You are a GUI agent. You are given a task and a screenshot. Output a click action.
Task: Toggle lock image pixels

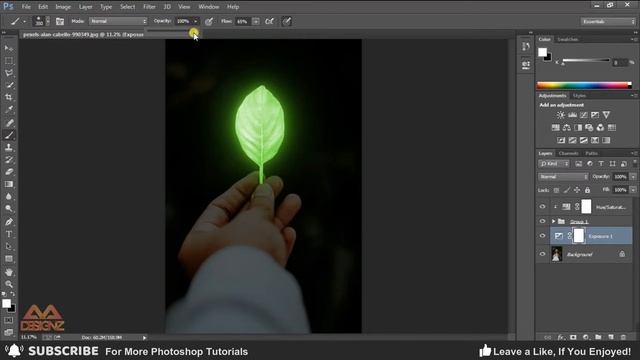coord(567,190)
